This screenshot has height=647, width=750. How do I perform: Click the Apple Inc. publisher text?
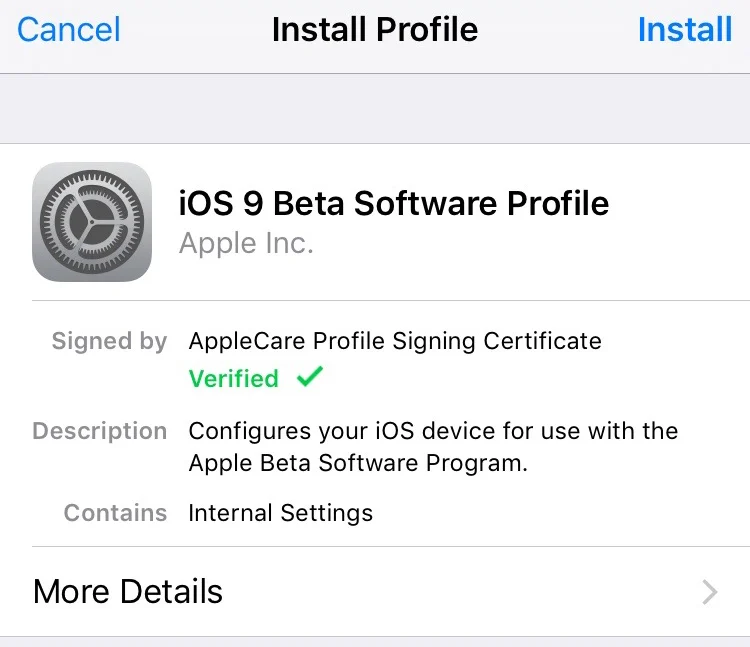[246, 243]
